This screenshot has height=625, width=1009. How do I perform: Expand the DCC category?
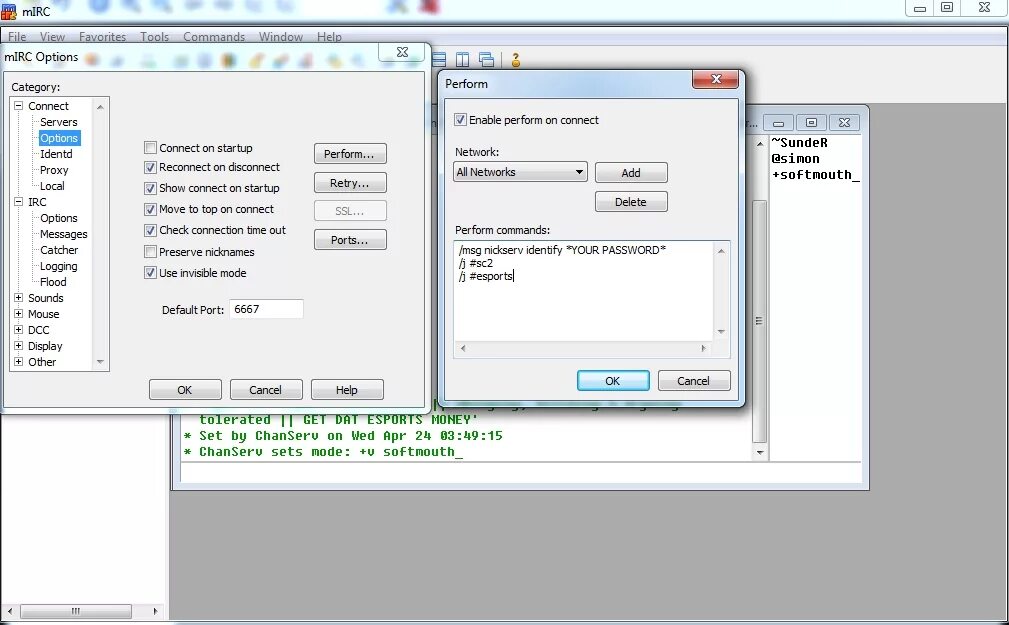pyautogui.click(x=19, y=330)
